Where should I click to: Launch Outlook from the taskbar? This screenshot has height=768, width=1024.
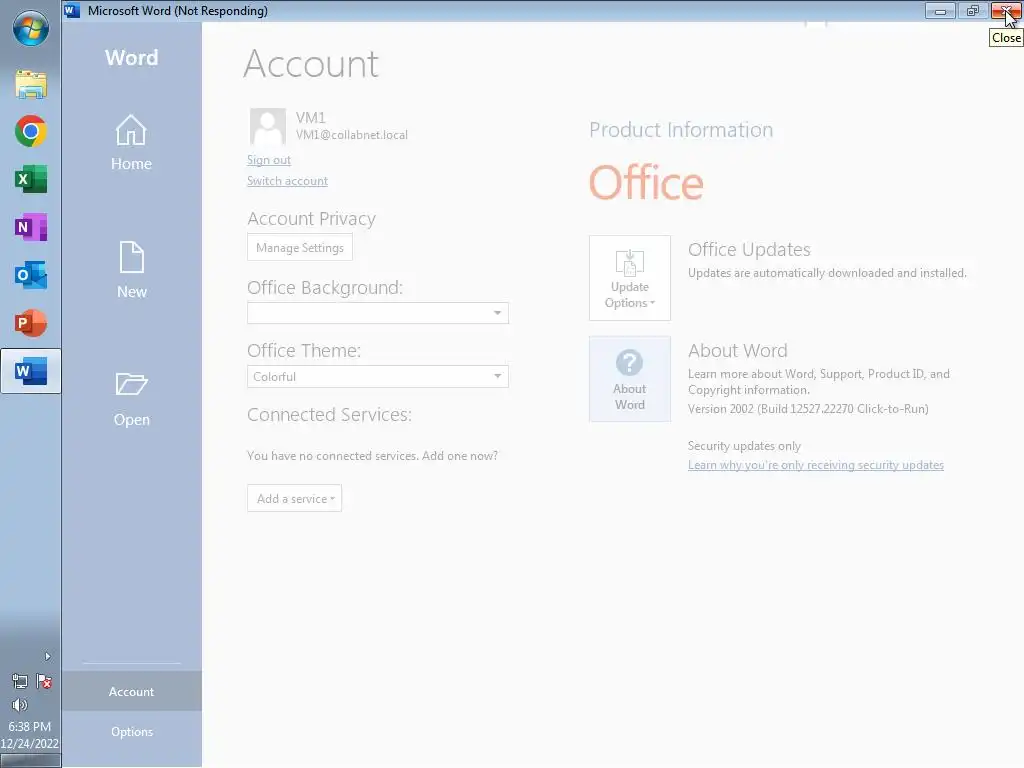[31, 275]
